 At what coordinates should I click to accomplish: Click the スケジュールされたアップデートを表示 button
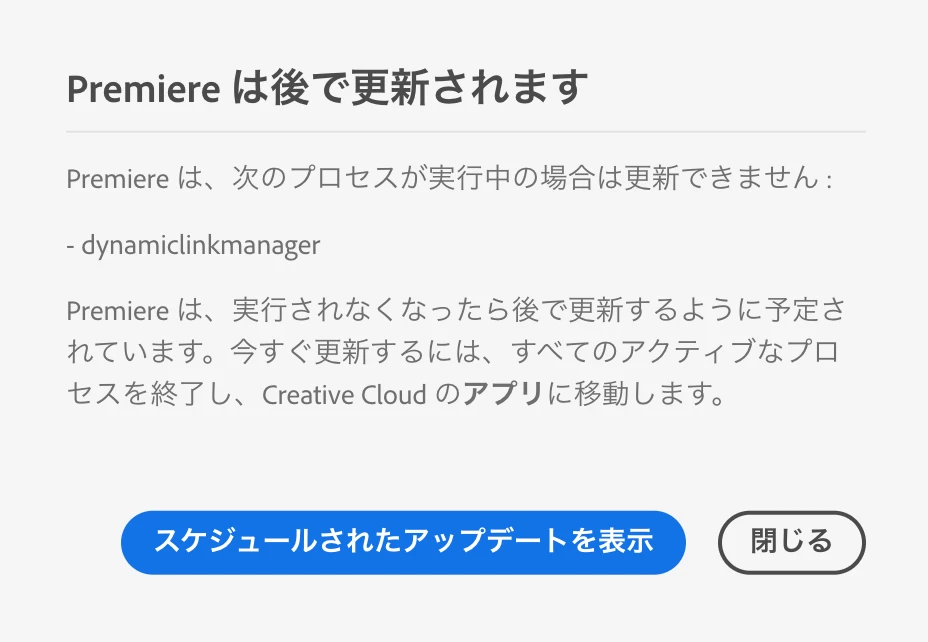403,542
